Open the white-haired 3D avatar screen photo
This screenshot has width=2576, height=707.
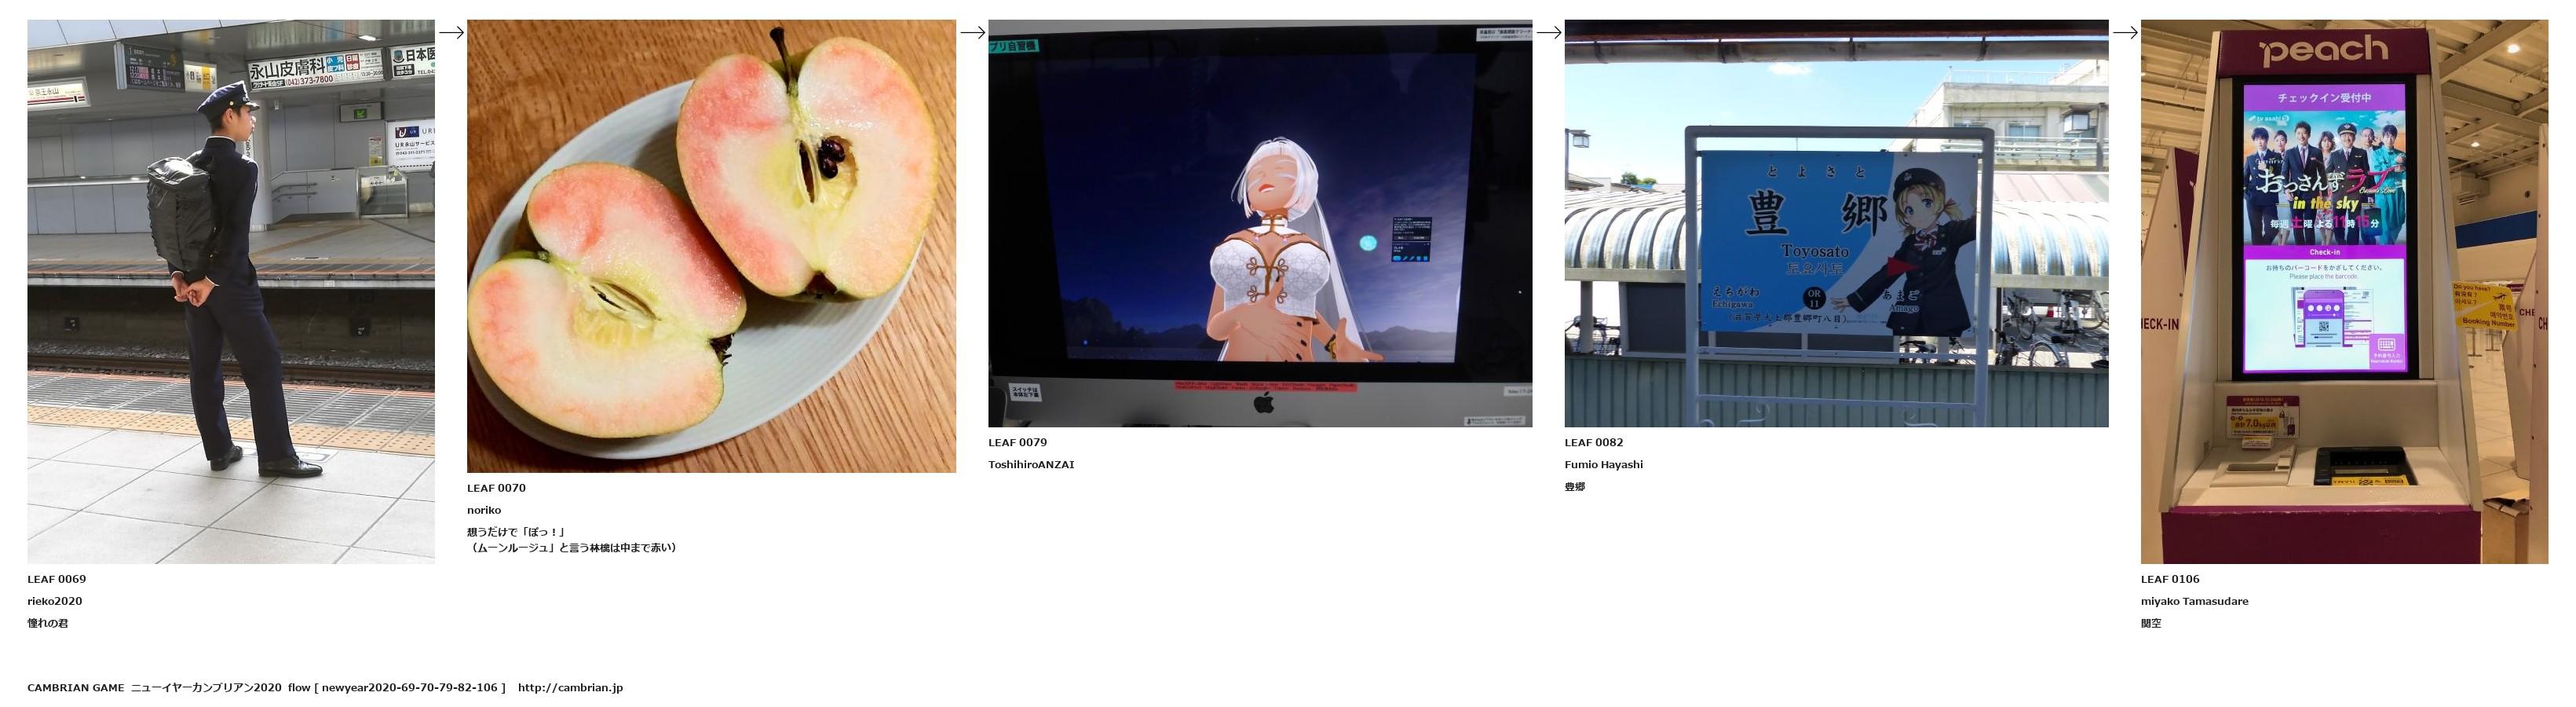1260,223
